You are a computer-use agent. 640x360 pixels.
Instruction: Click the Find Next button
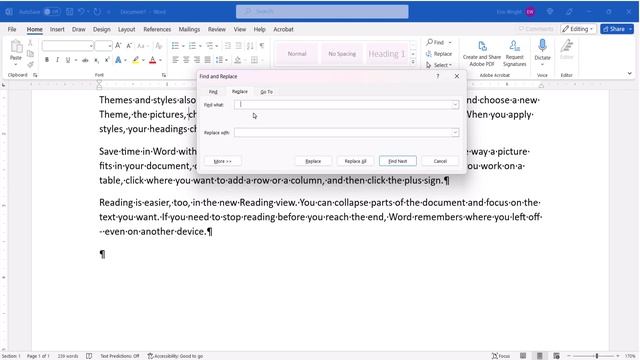click(398, 161)
